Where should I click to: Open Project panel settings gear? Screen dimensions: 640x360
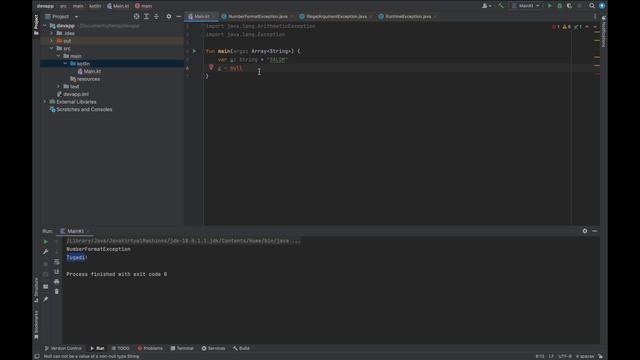169,16
